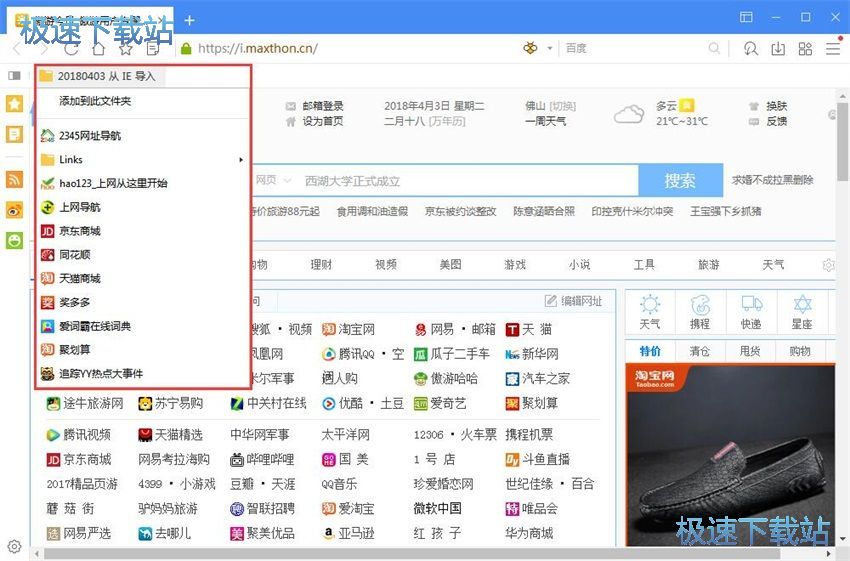Viewport: 850px width, 561px height.
Task: Open the Notes icon in sidebar
Action: tap(15, 134)
